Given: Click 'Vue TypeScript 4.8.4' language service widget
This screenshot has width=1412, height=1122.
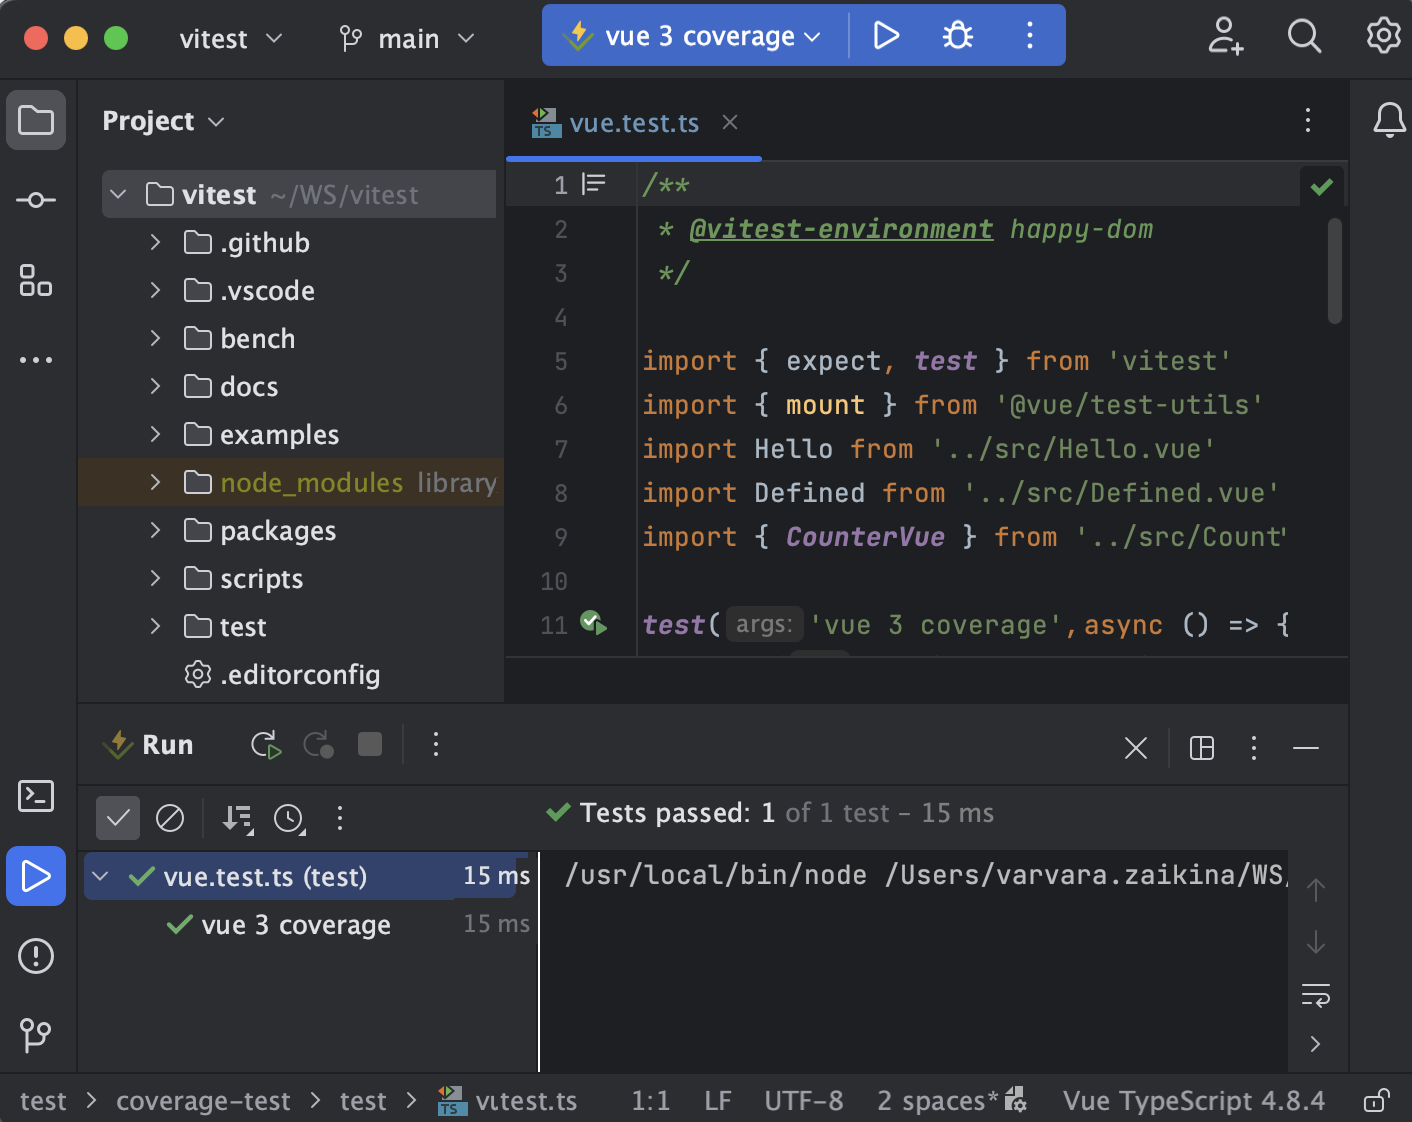Looking at the screenshot, I should 1194,1101.
